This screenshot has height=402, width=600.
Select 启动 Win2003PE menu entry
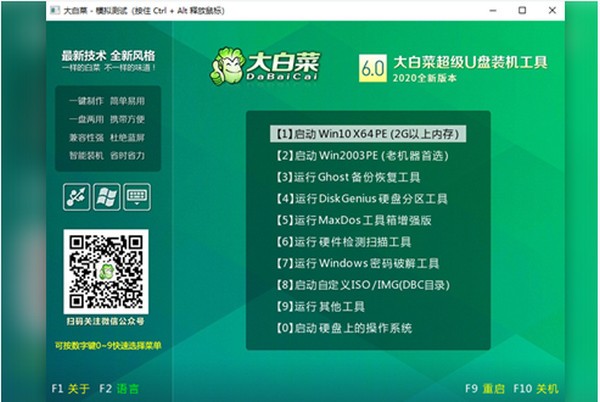(x=362, y=156)
